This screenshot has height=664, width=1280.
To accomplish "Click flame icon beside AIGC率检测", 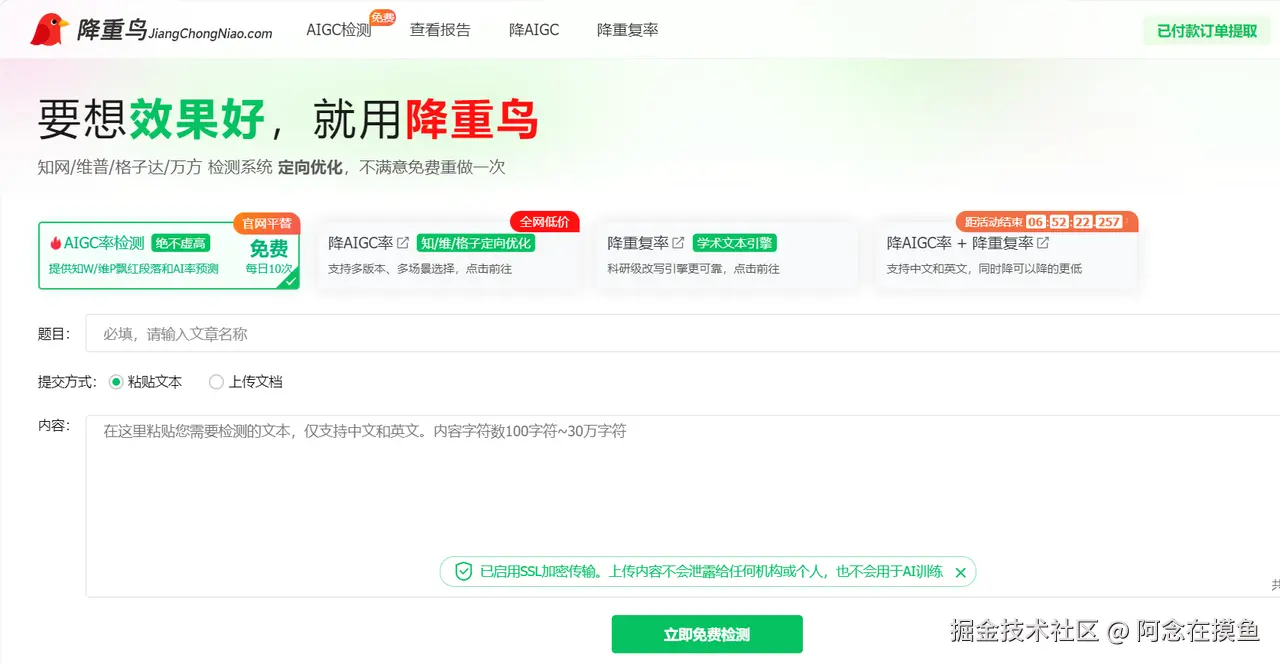I will pyautogui.click(x=55, y=243).
